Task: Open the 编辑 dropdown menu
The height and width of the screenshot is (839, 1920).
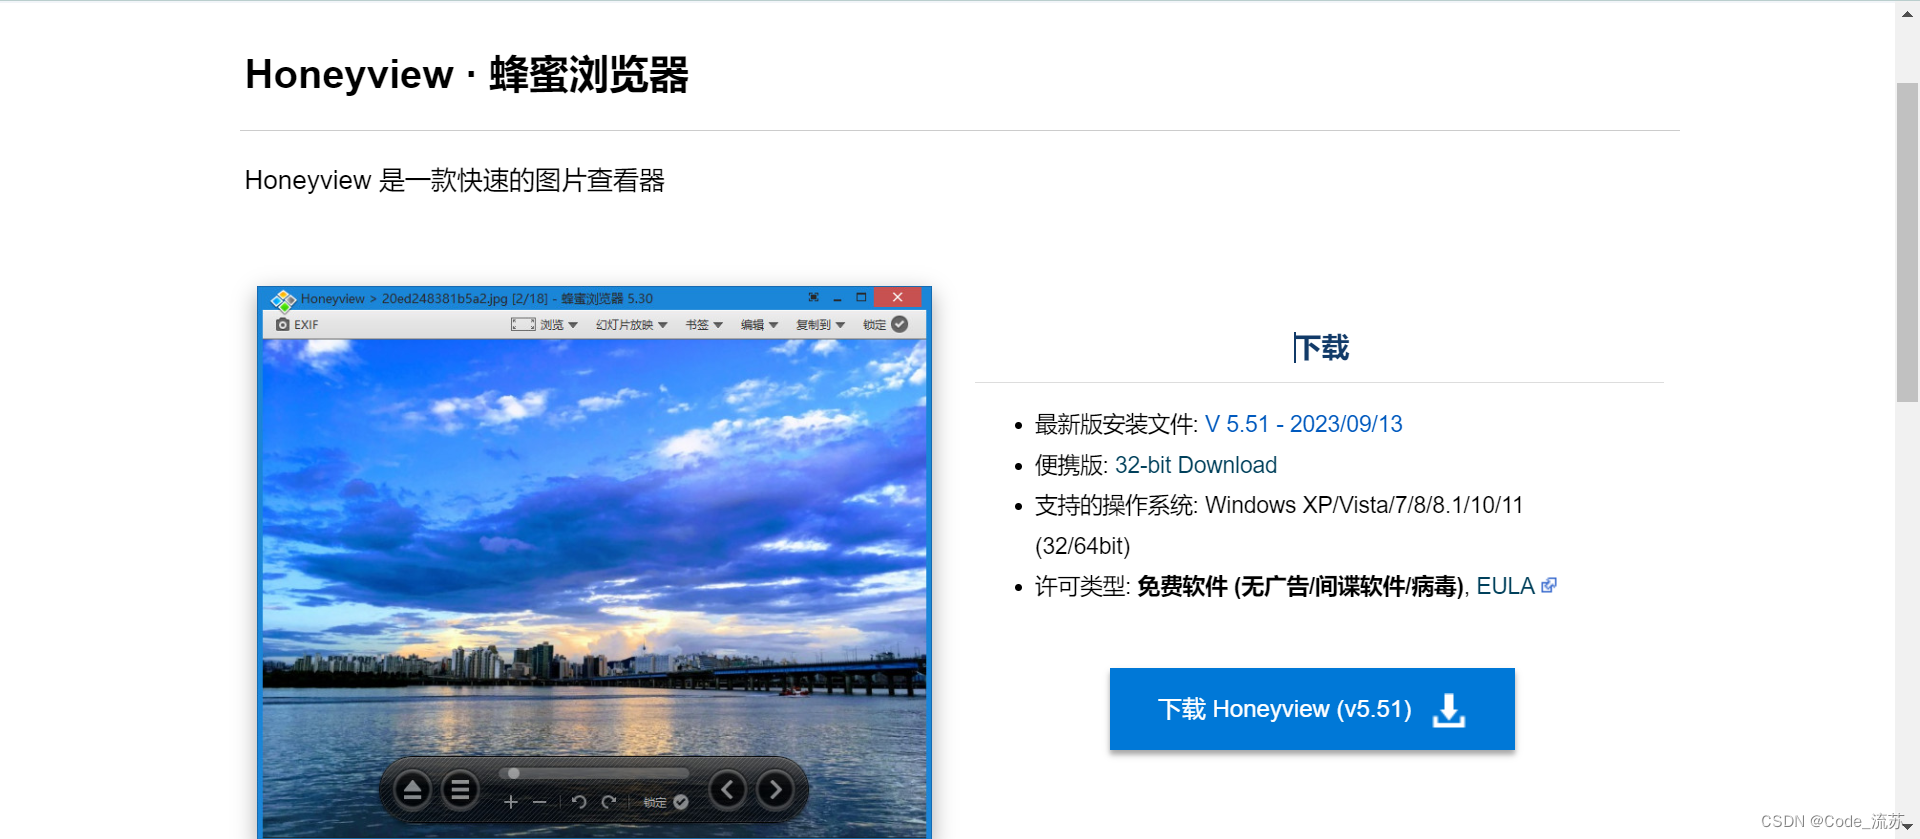Action: click(x=759, y=325)
